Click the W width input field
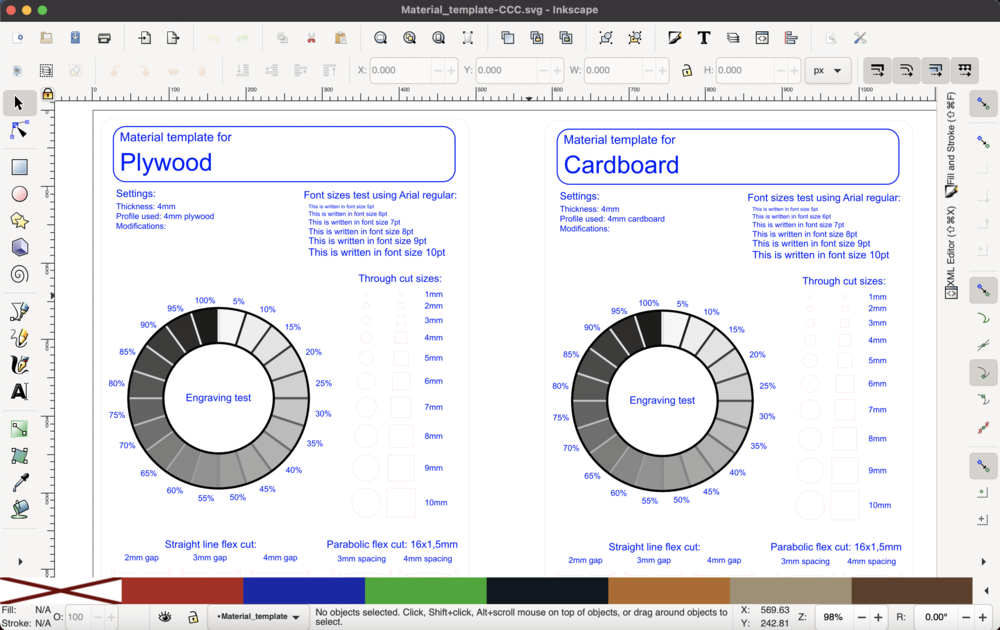The height and width of the screenshot is (630, 1000). [x=613, y=70]
